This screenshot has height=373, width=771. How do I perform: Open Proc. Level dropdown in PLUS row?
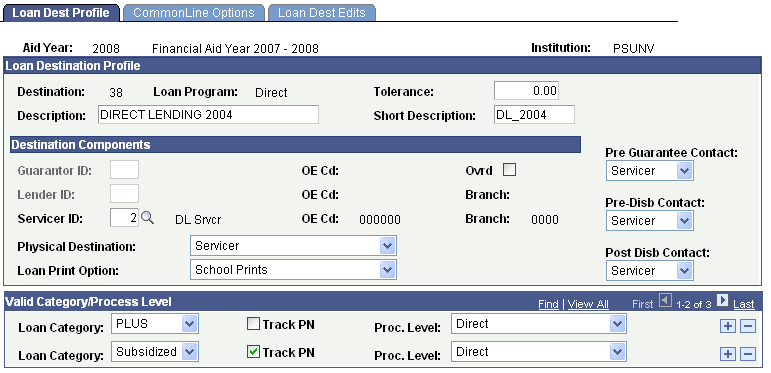click(x=539, y=324)
